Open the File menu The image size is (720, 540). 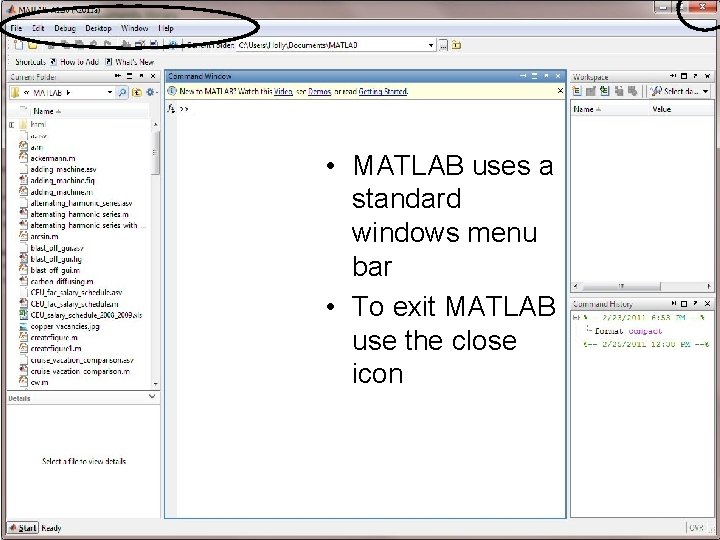(16, 28)
